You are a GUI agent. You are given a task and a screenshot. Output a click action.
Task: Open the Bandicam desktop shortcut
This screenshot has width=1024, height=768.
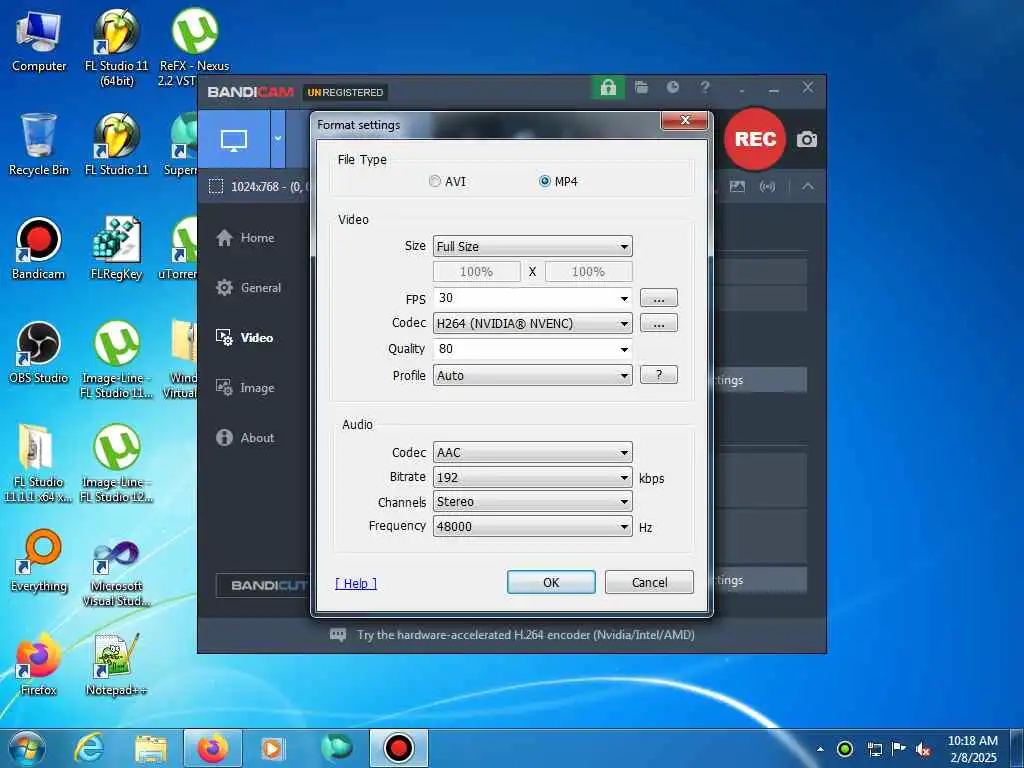(x=39, y=249)
